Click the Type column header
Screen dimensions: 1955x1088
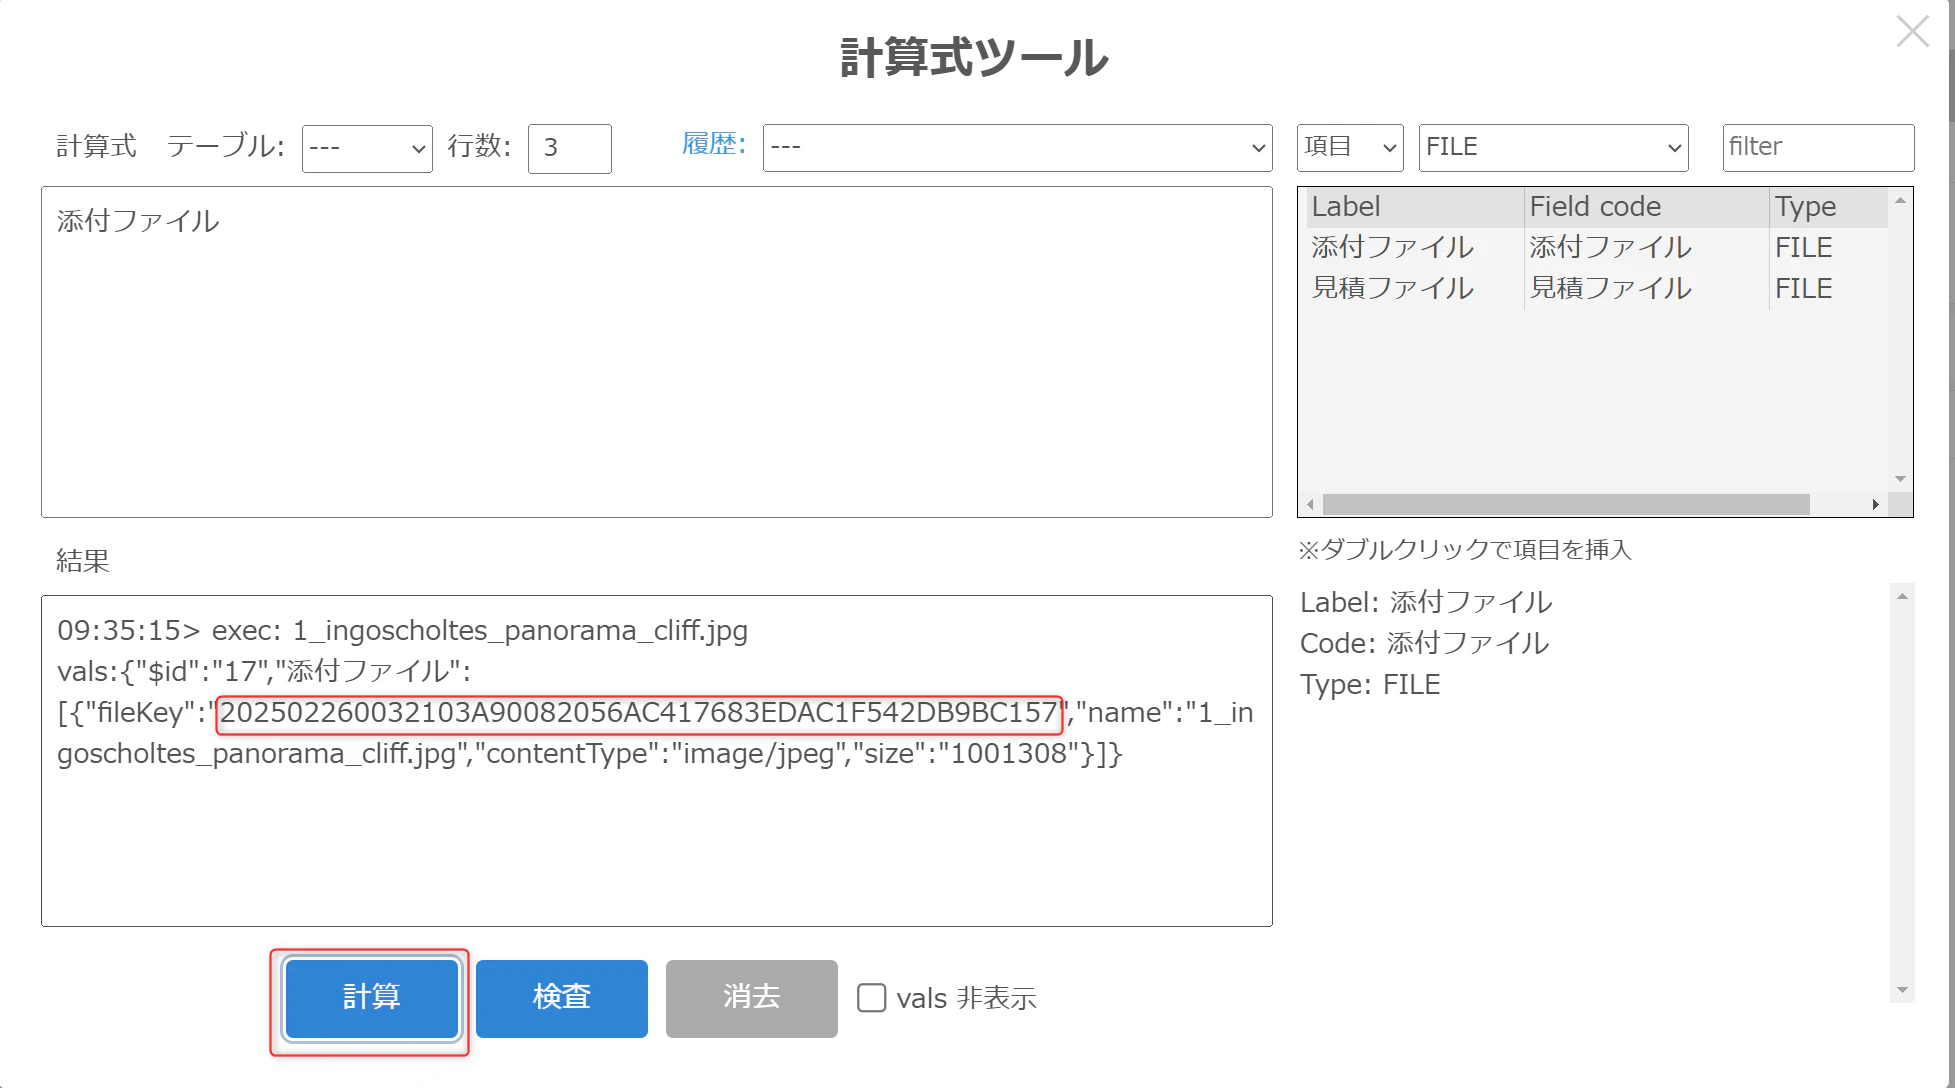(1828, 206)
